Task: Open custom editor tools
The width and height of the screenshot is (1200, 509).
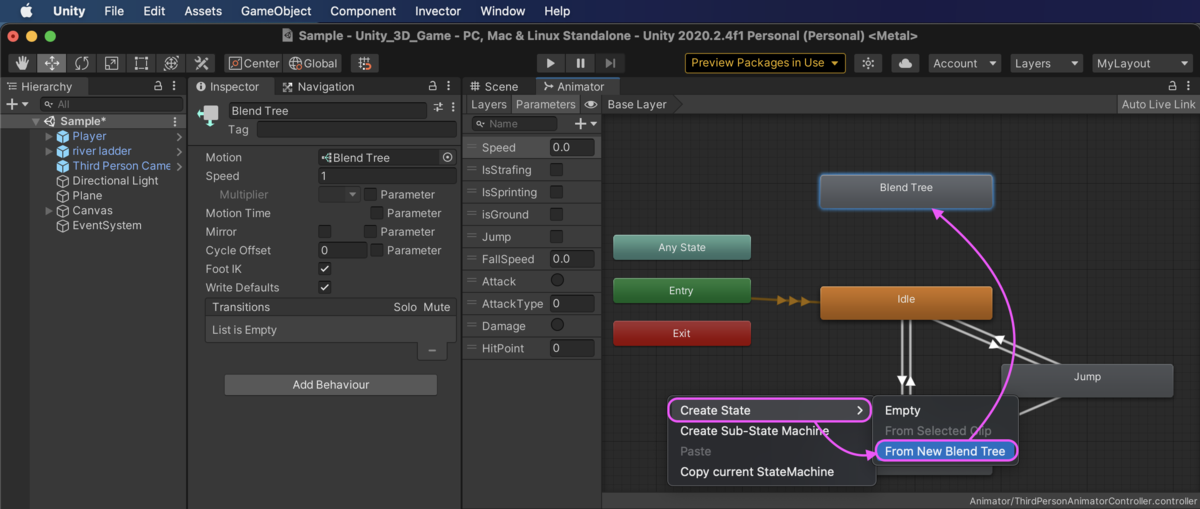Action: point(201,63)
